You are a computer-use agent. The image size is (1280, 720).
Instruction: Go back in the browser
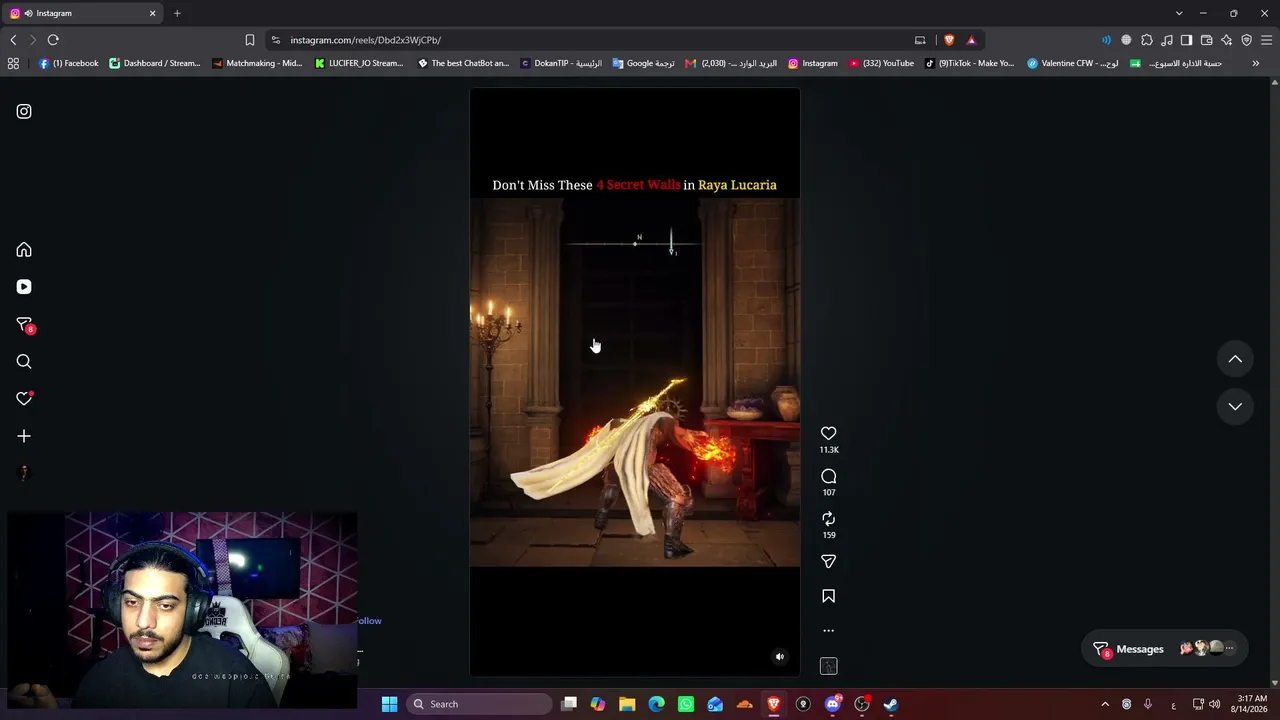click(13, 40)
